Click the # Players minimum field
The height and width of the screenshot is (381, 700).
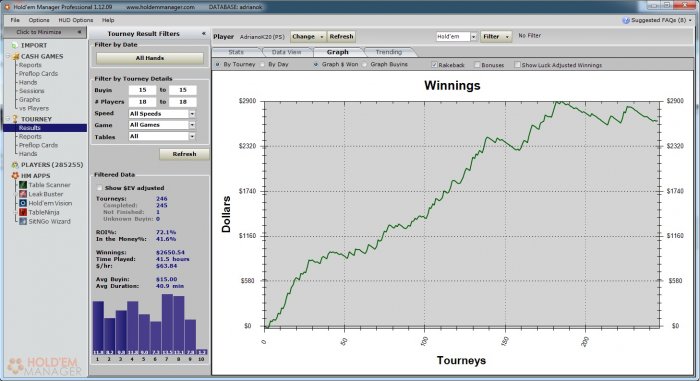[142, 102]
